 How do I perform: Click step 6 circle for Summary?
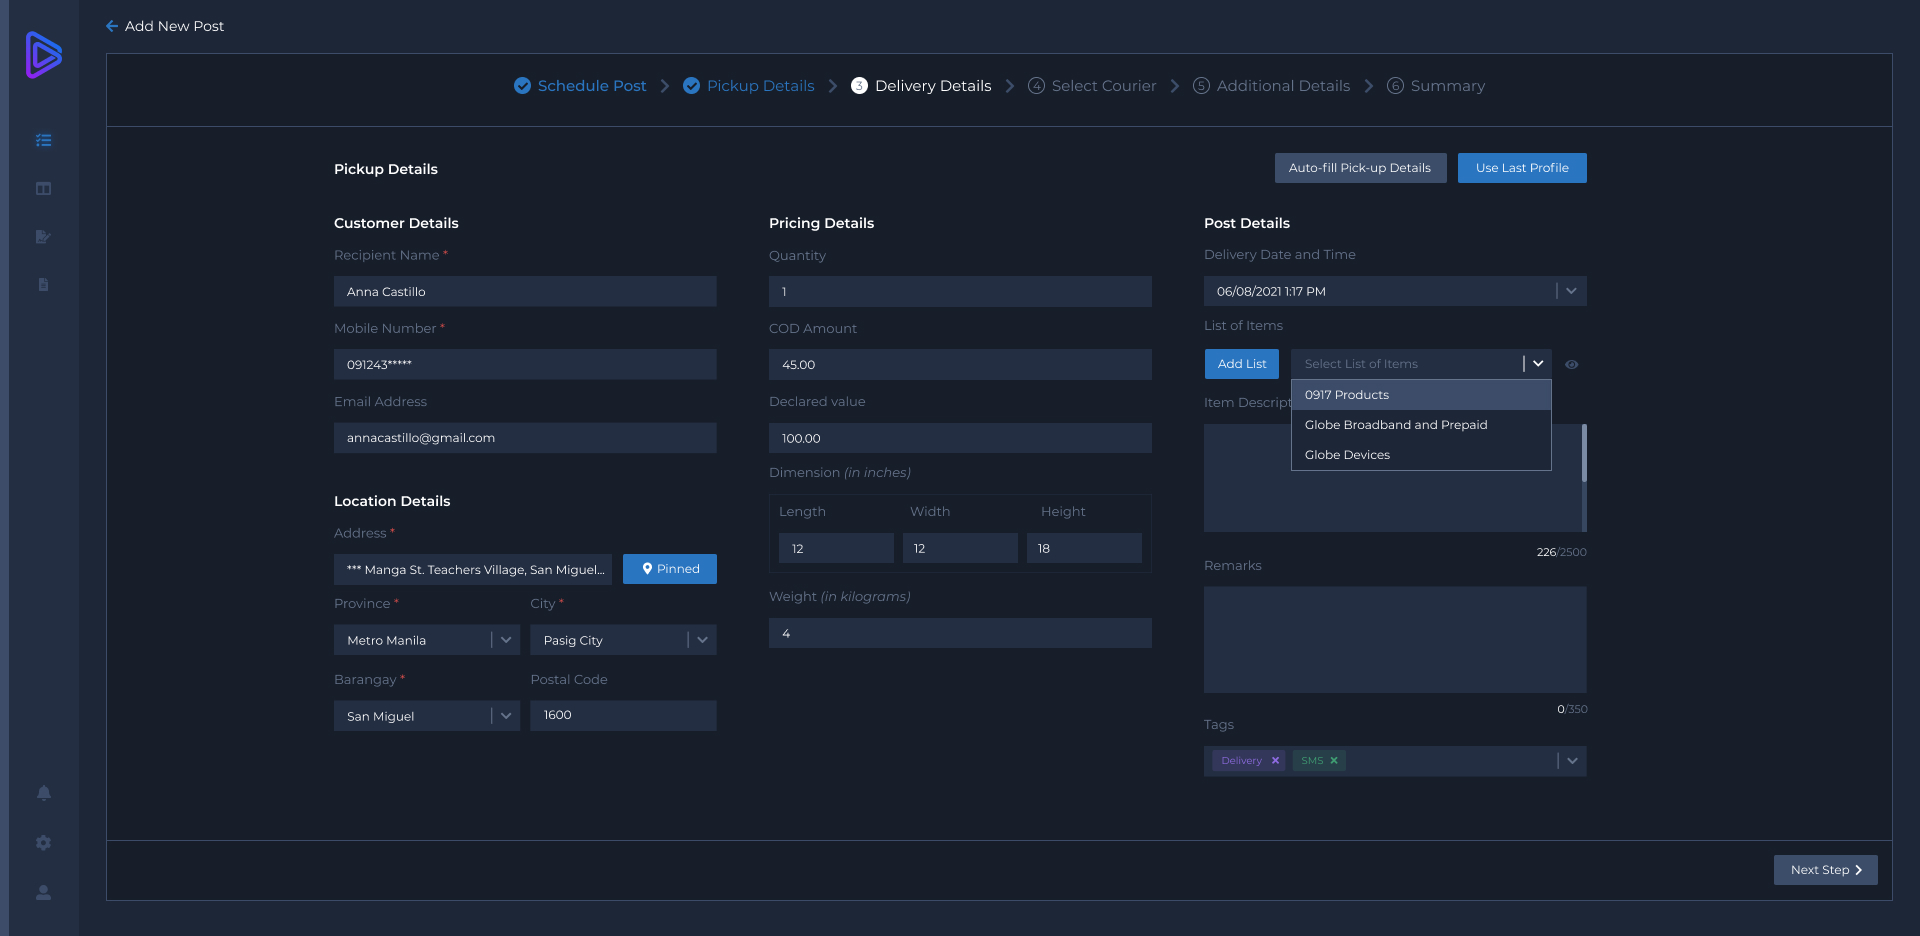click(1395, 86)
